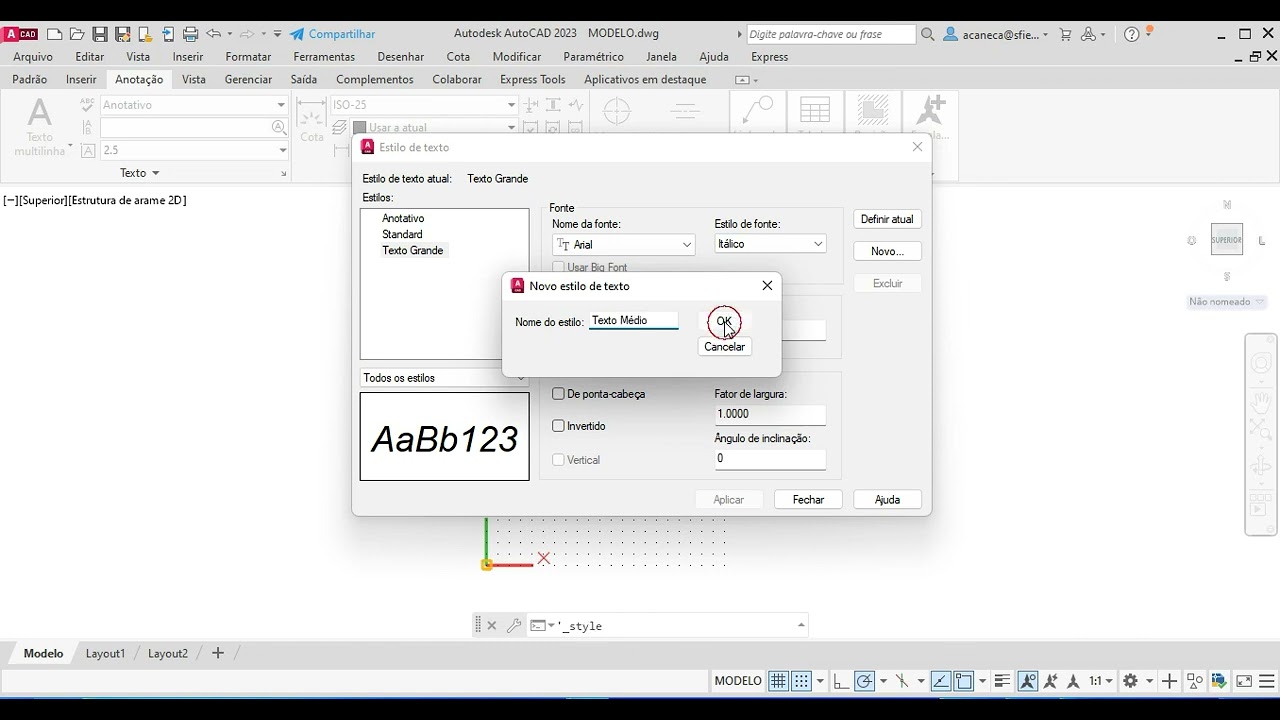Click the search magnifier icon in title bar
This screenshot has width=1280, height=720.
click(x=928, y=34)
